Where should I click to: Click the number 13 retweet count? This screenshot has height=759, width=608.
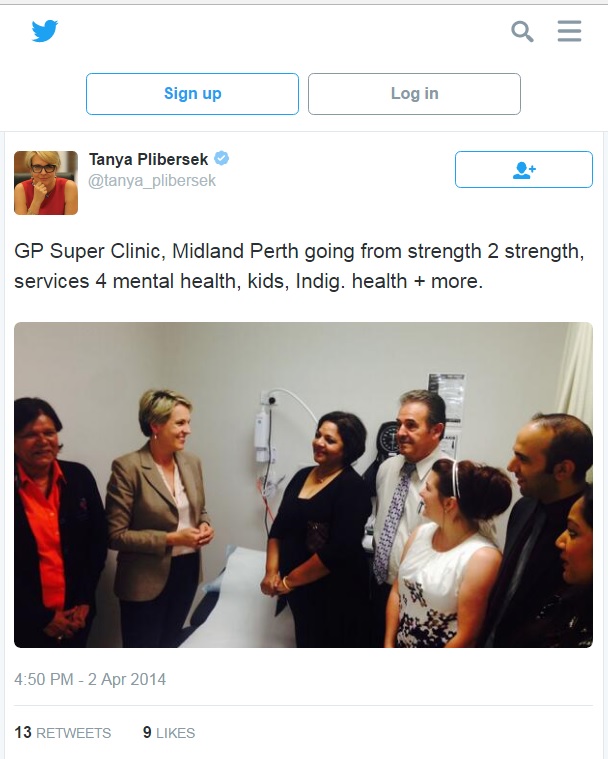(23, 732)
